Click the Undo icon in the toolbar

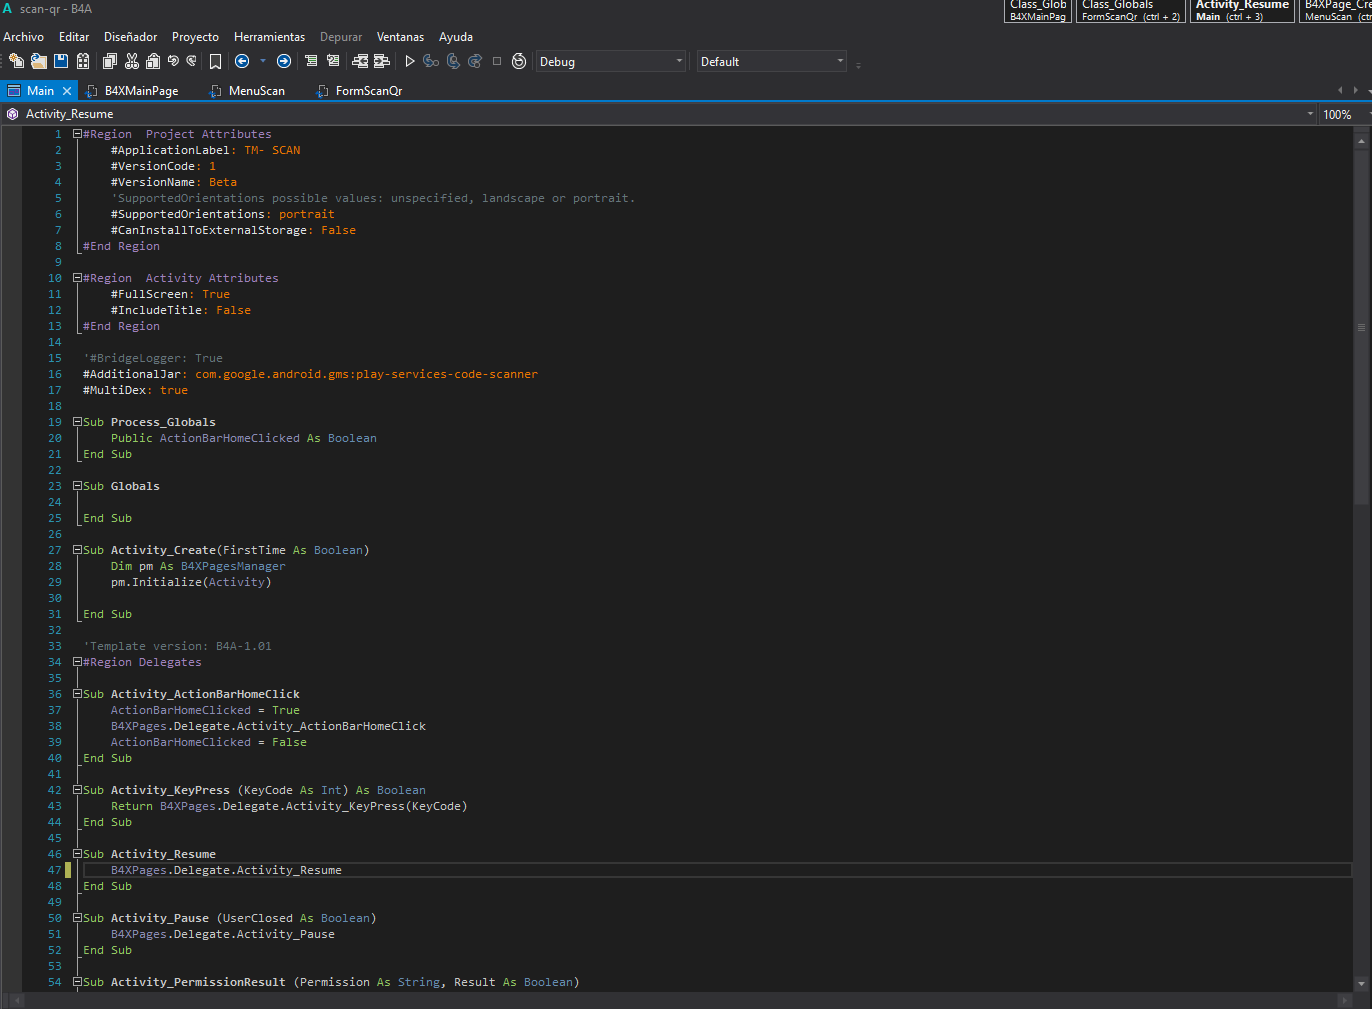tap(173, 61)
